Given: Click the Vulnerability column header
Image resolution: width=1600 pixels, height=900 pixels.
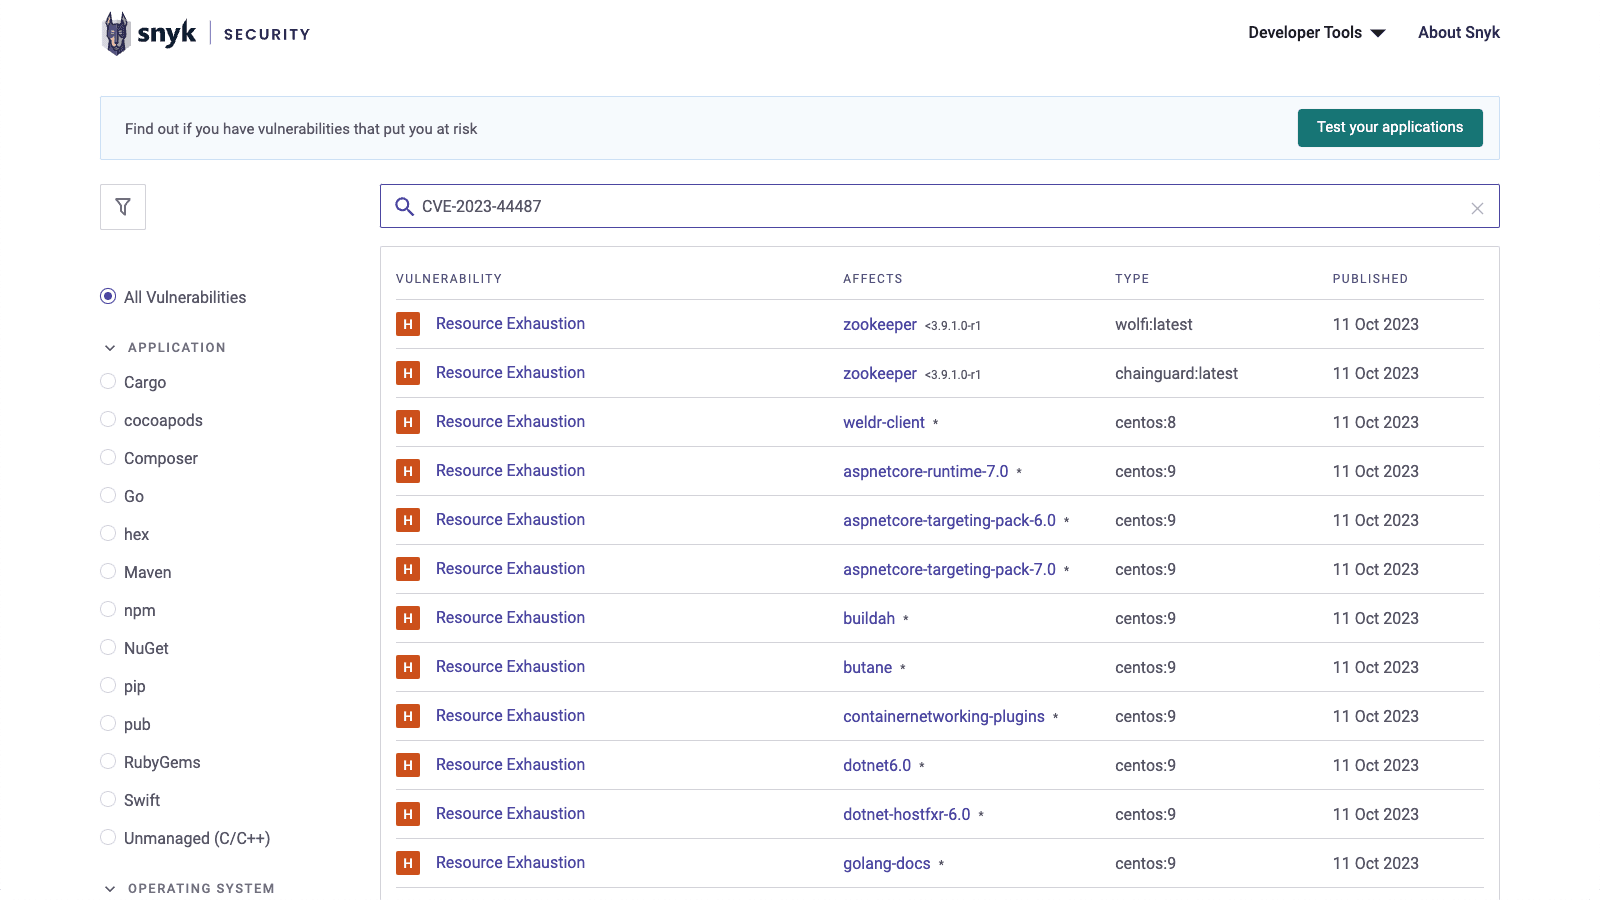Looking at the screenshot, I should point(449,279).
